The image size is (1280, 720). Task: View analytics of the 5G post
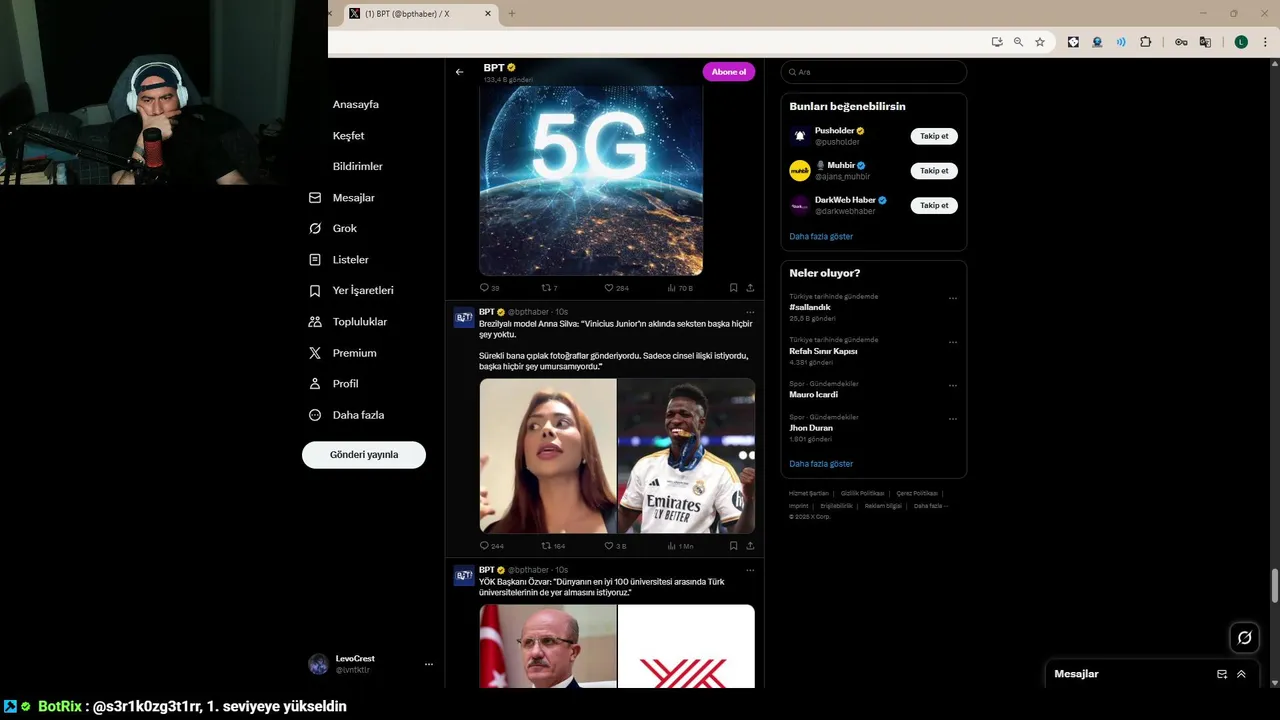tap(680, 288)
